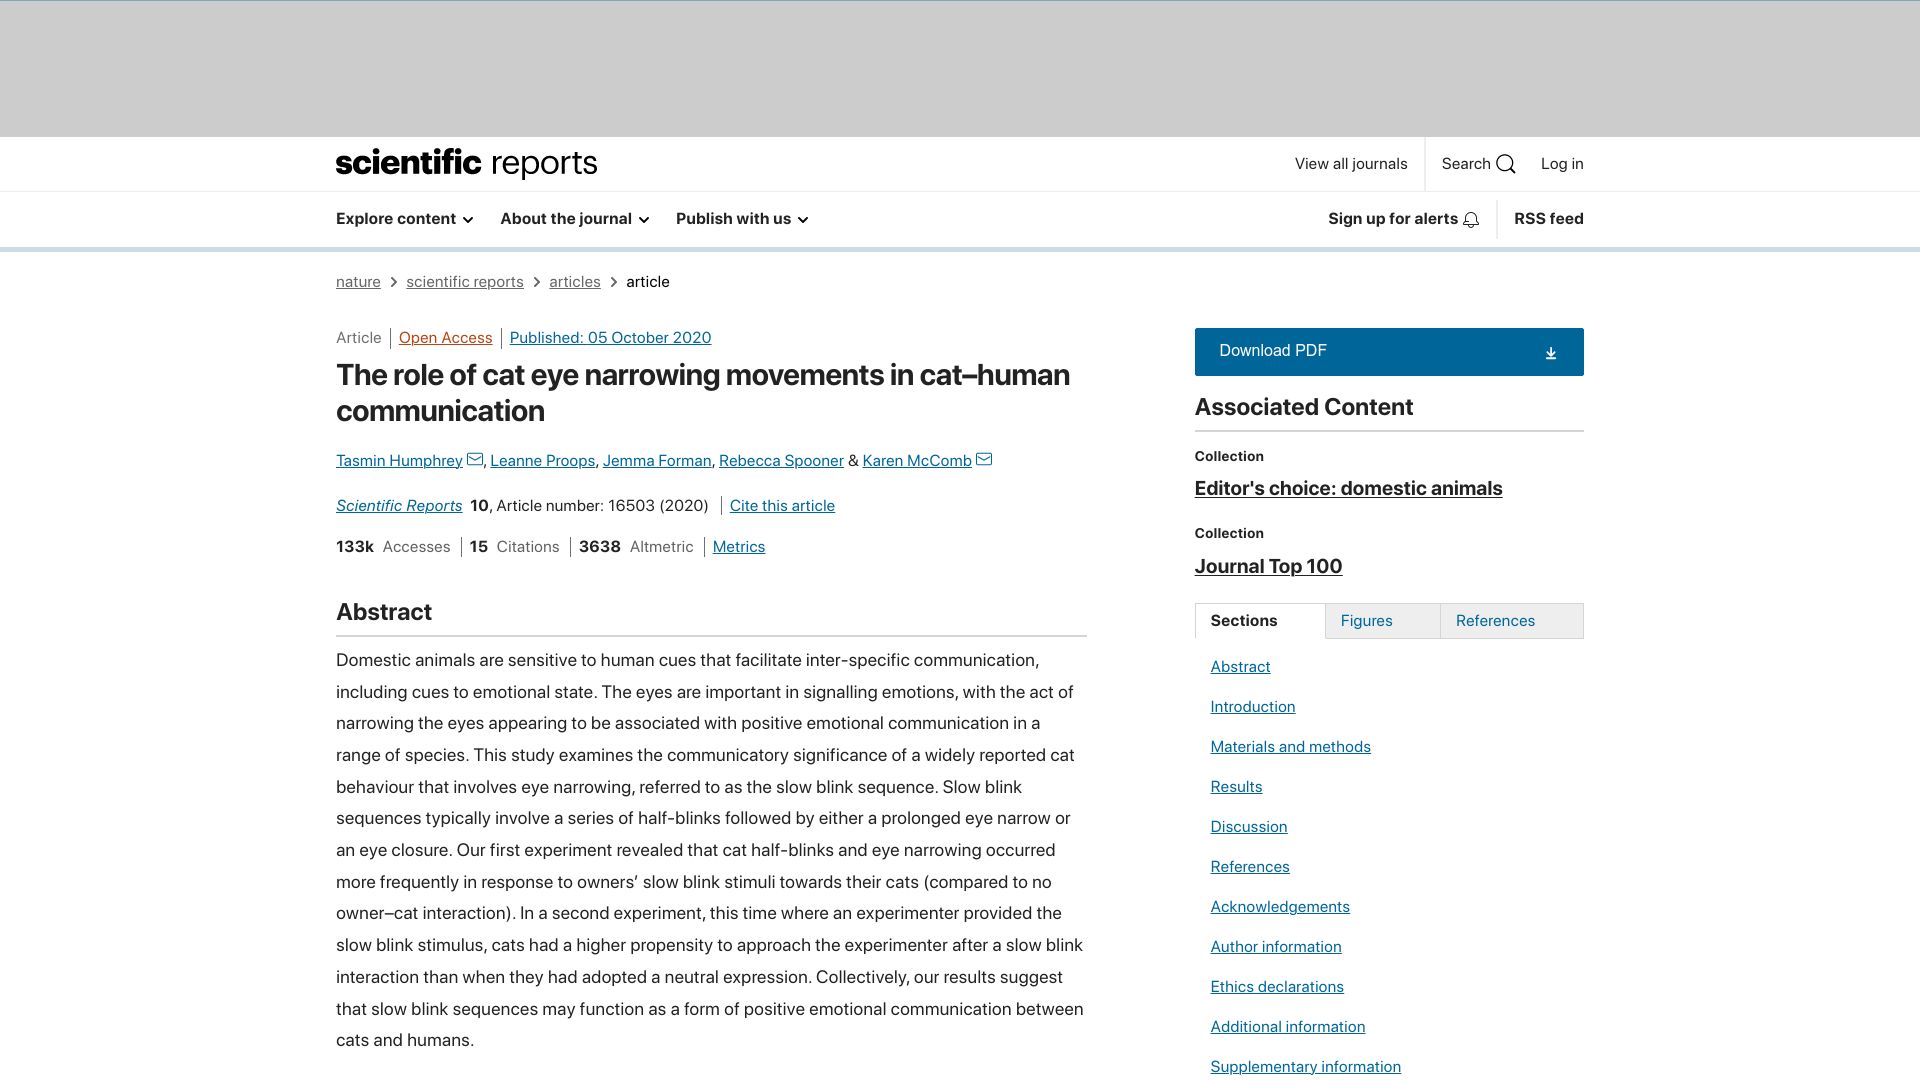Go to nature breadcrumb link
Image resolution: width=1920 pixels, height=1080 pixels.
pos(358,282)
